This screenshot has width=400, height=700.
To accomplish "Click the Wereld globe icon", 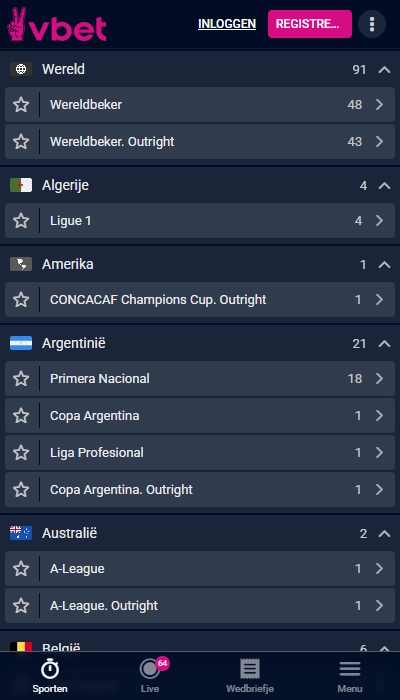I will click(21, 69).
